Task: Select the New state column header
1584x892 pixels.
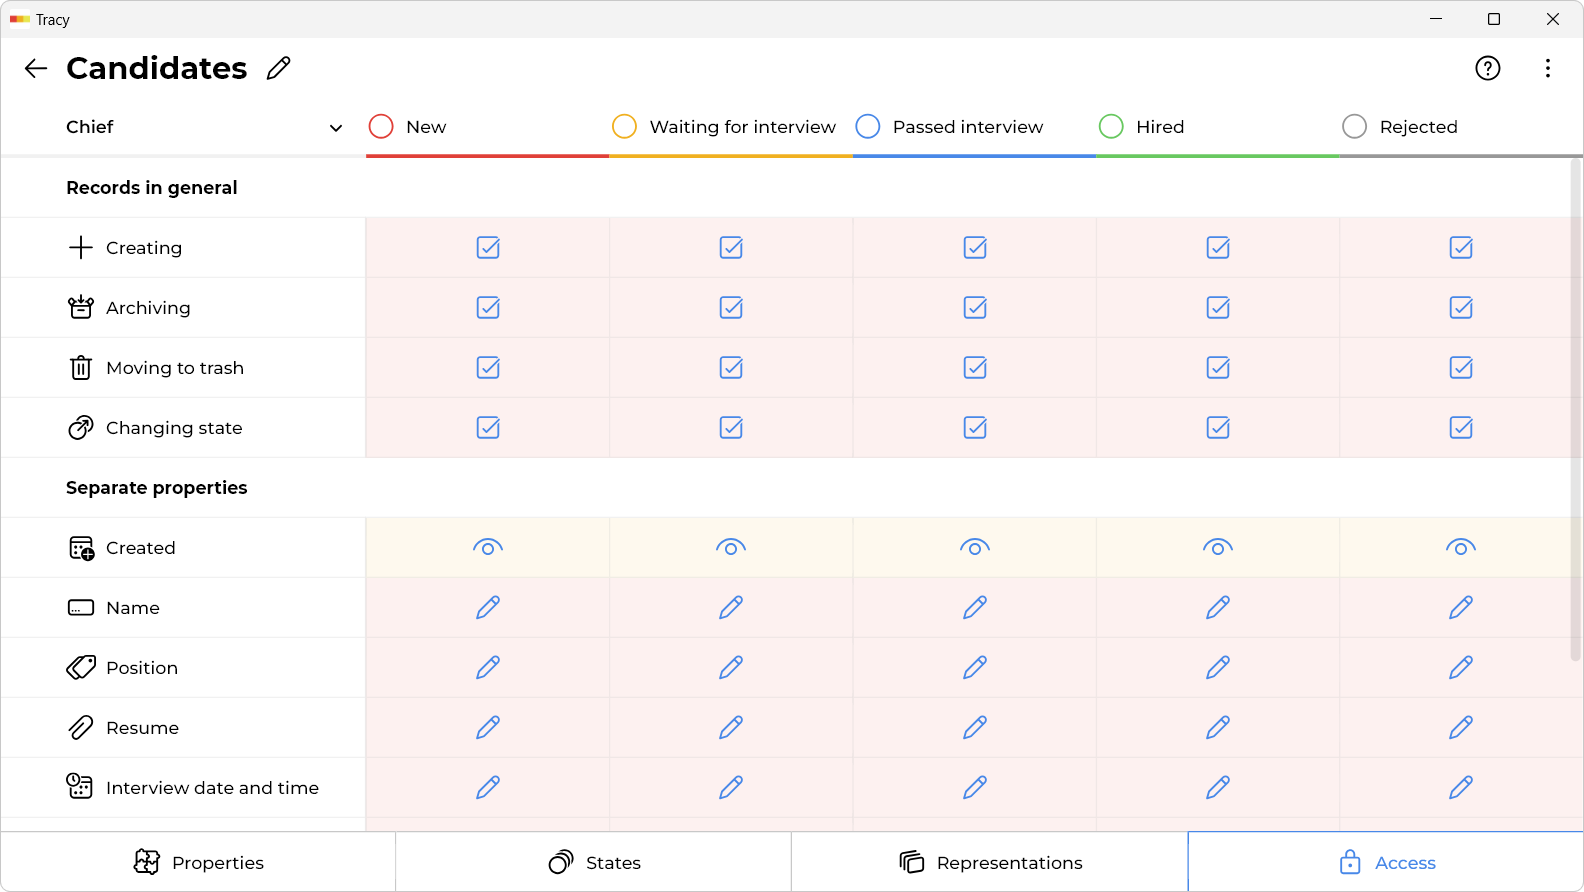Action: (488, 127)
